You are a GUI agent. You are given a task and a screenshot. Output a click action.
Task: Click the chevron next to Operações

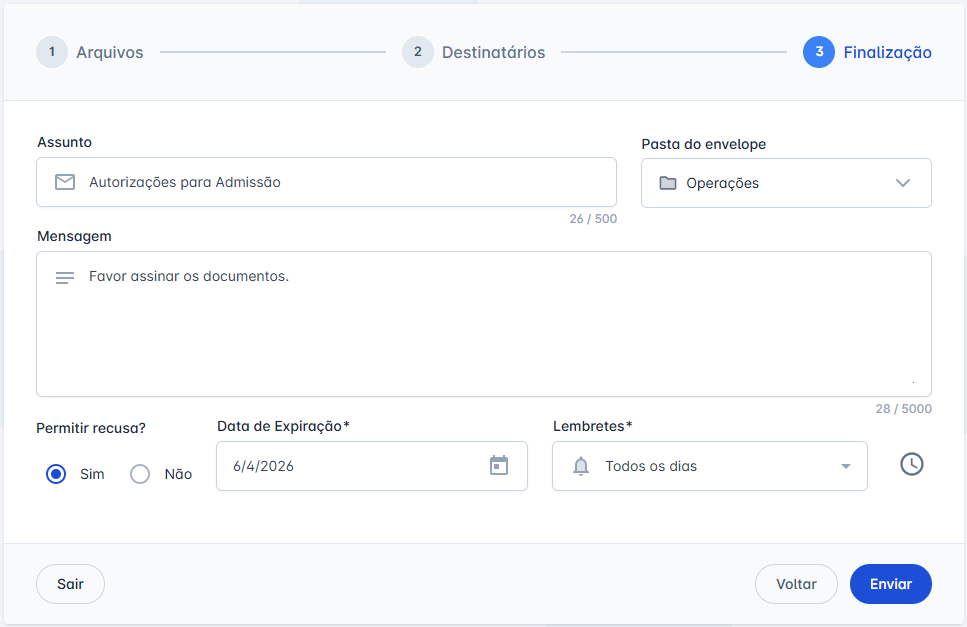903,183
